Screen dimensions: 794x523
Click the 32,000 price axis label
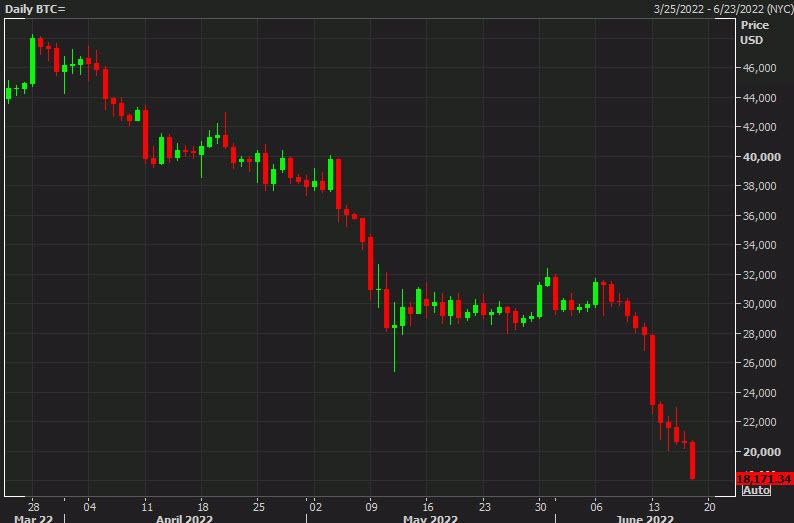click(759, 275)
